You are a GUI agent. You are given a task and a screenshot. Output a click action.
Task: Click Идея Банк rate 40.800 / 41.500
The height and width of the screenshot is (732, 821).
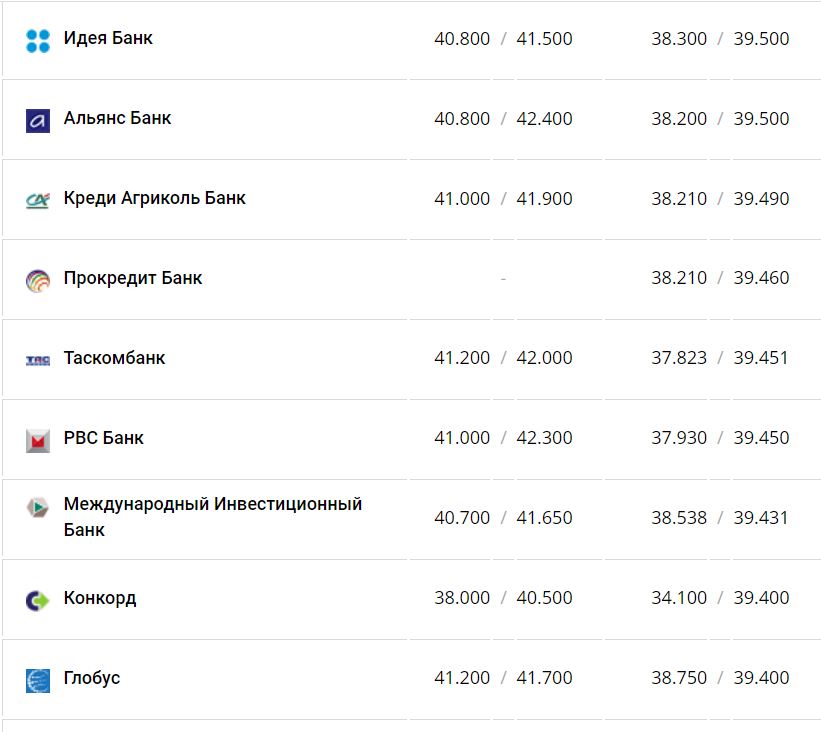[503, 39]
